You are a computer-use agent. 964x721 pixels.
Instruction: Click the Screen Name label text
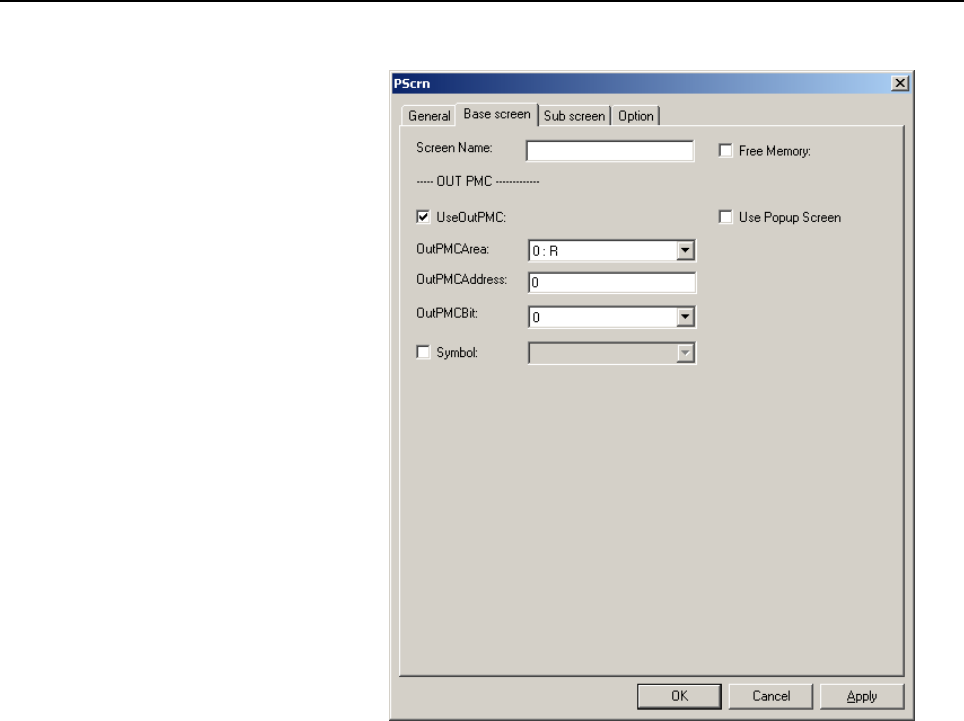(x=454, y=148)
